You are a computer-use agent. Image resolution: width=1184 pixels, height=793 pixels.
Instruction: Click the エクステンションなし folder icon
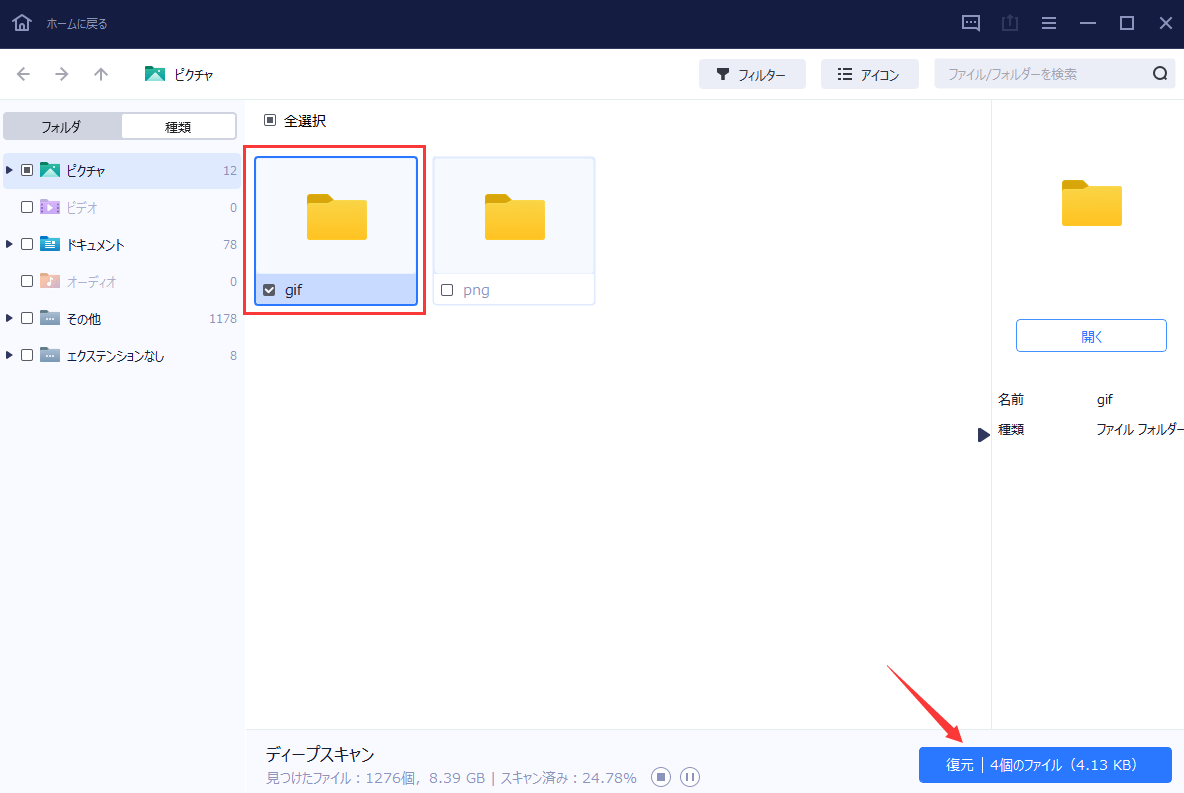(x=50, y=355)
